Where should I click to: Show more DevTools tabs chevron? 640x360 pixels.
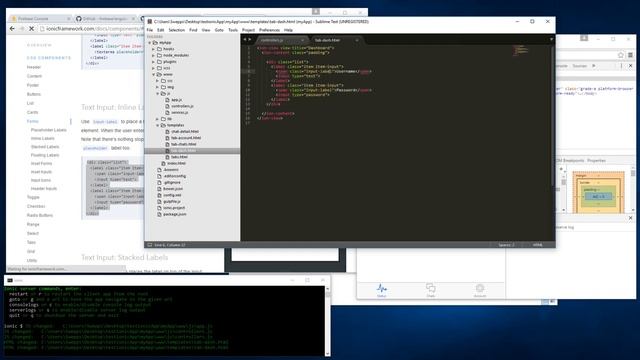point(594,66)
